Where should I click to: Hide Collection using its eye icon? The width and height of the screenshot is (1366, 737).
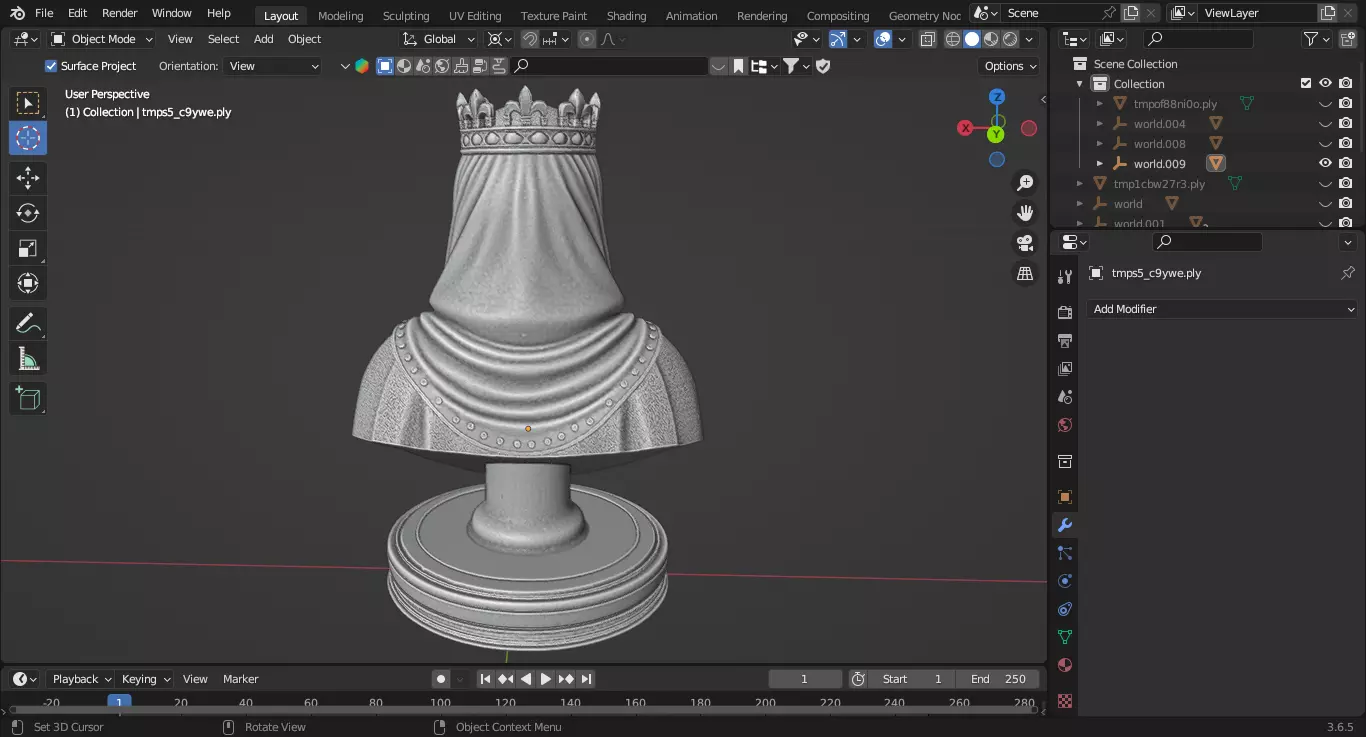(x=1325, y=83)
